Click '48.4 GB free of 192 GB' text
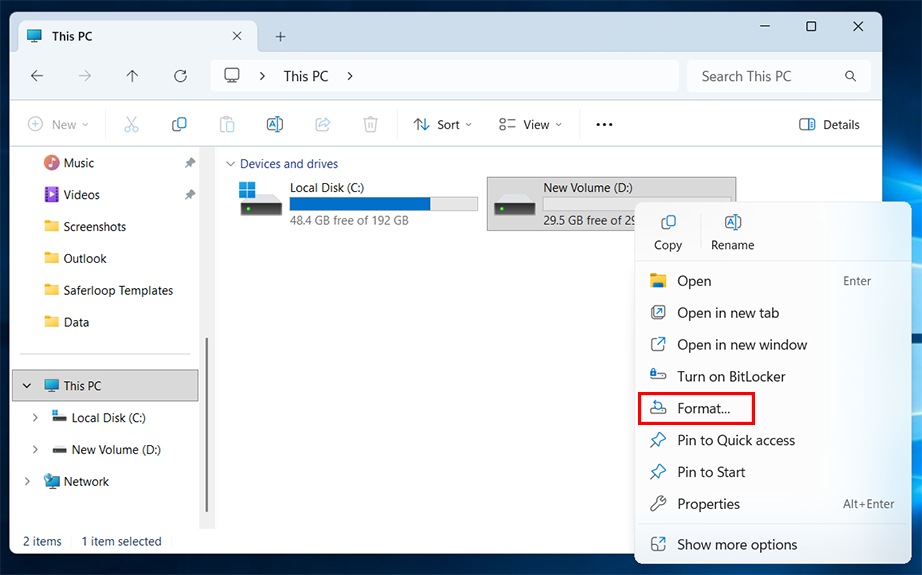922x575 pixels. click(x=349, y=220)
